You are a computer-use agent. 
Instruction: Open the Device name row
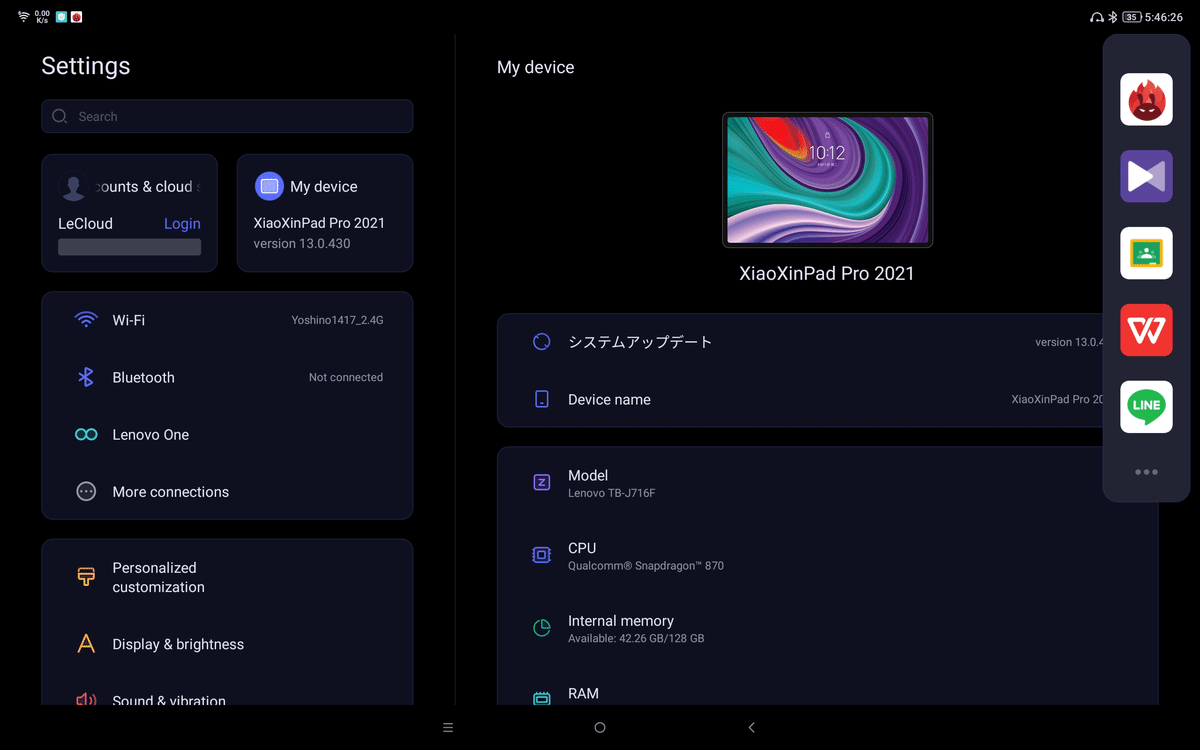pyautogui.click(x=800, y=399)
